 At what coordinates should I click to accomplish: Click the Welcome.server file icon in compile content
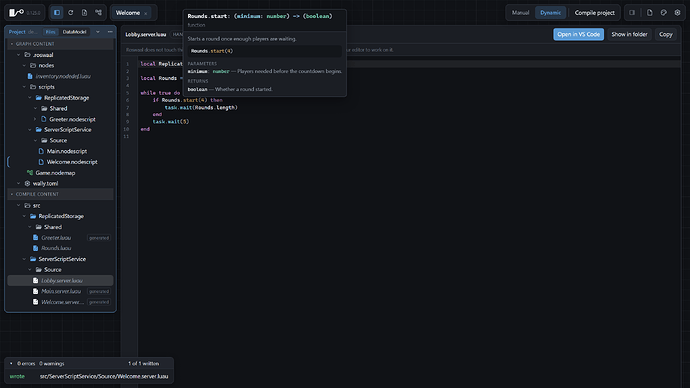click(36, 302)
